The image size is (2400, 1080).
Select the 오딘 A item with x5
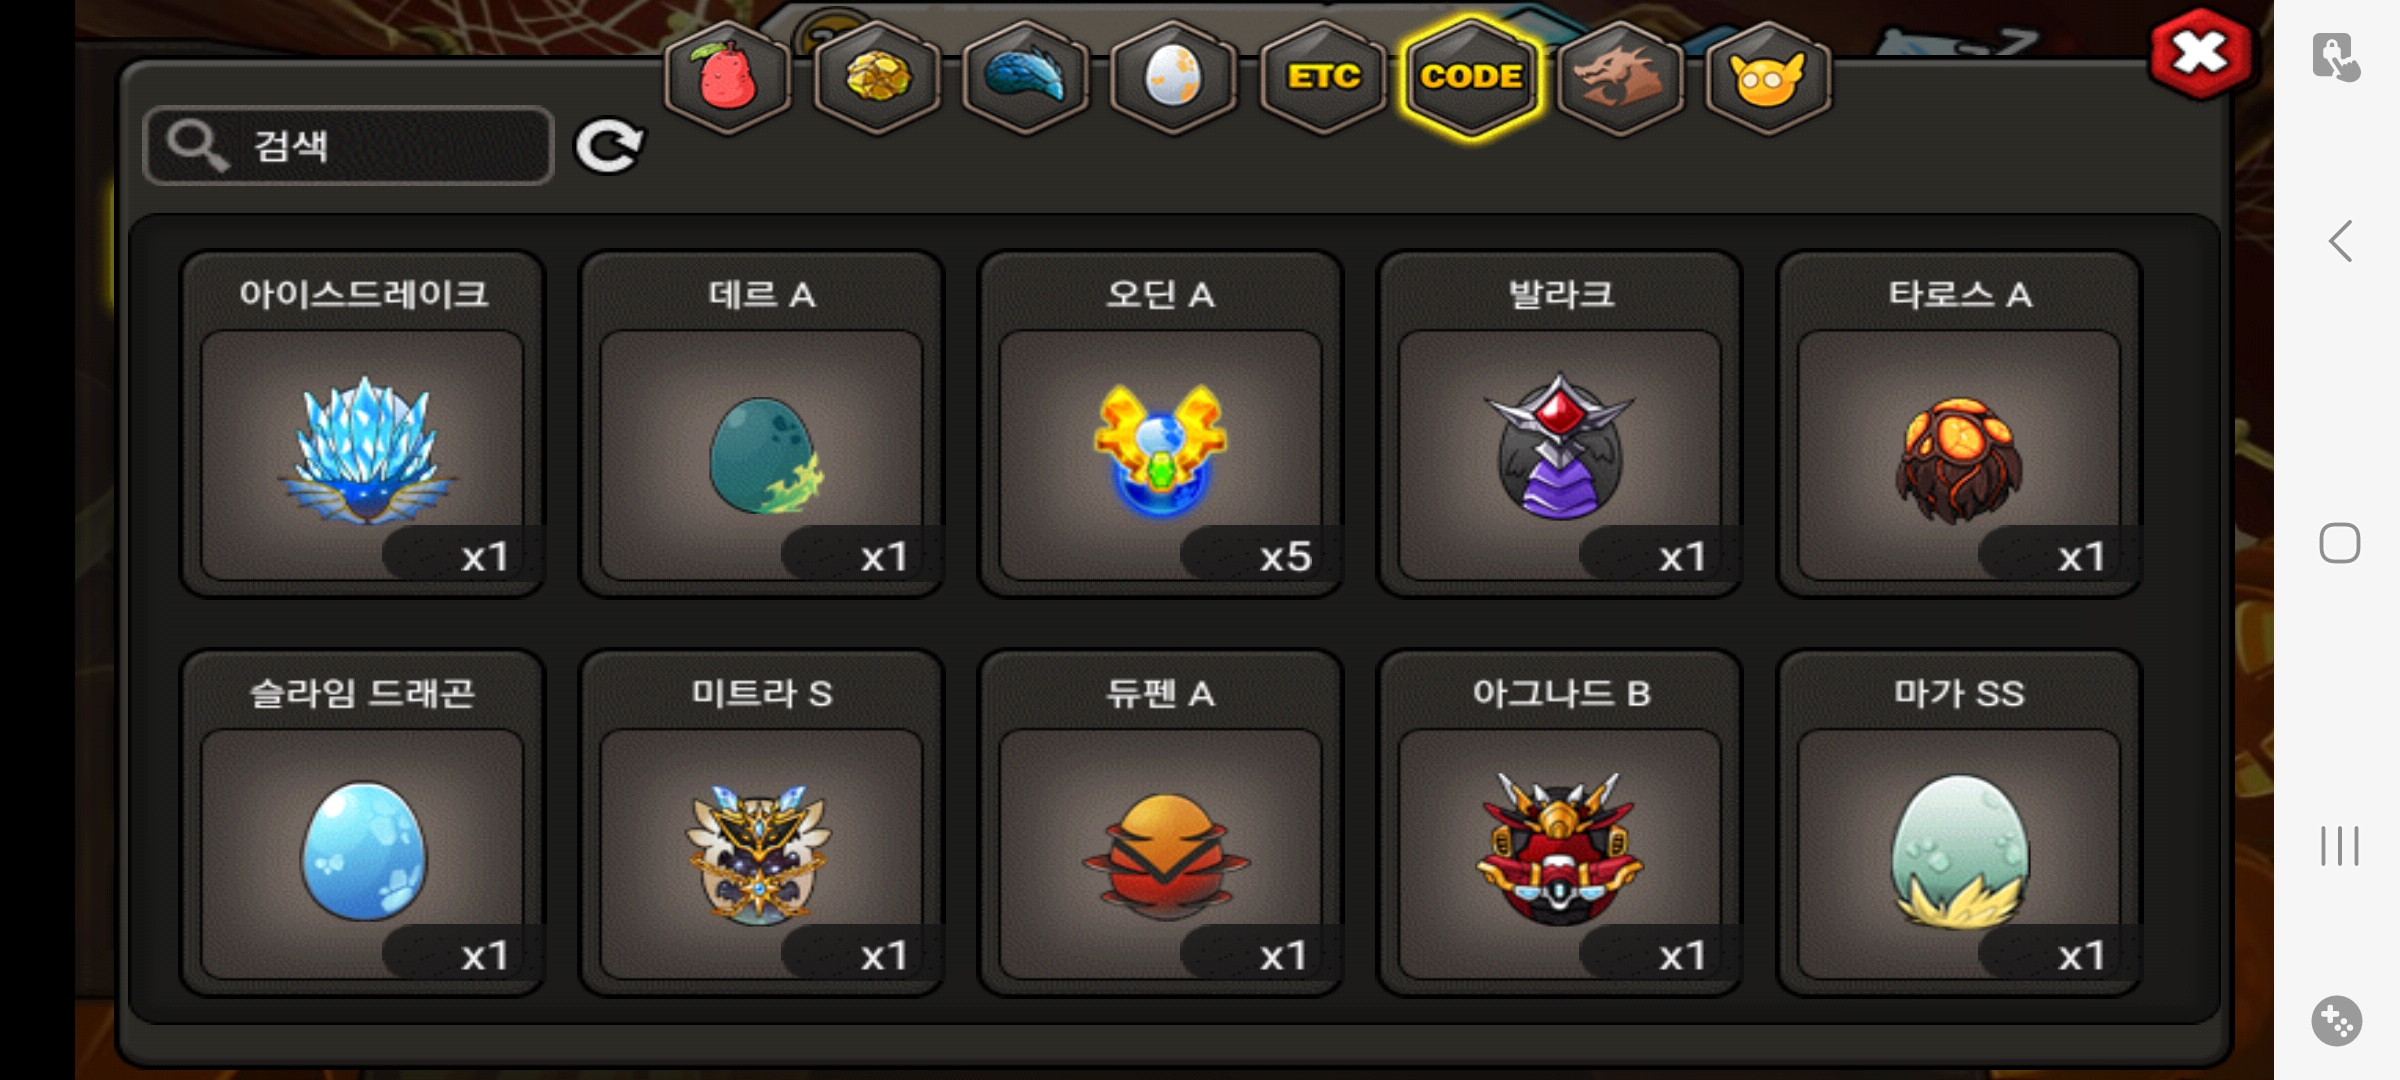pos(1160,423)
